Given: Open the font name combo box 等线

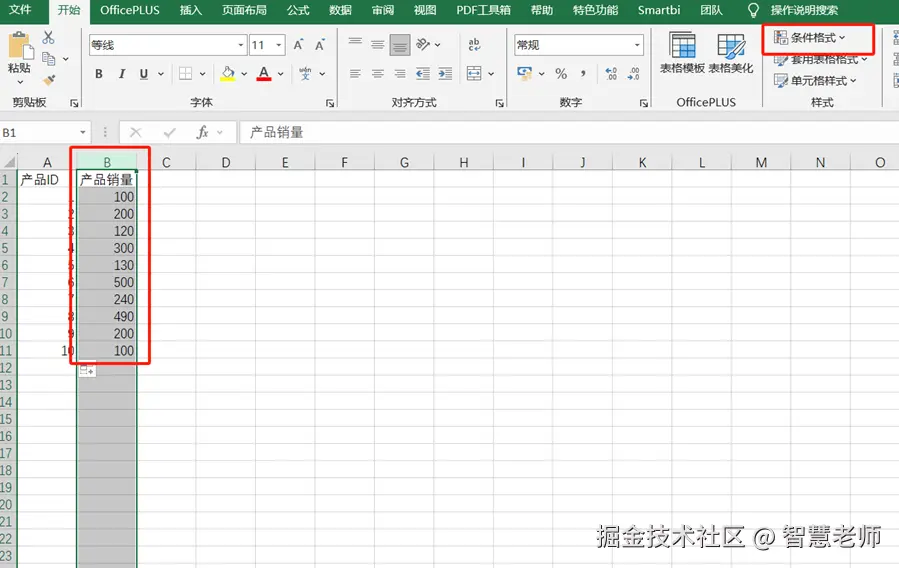Looking at the screenshot, I should (168, 45).
